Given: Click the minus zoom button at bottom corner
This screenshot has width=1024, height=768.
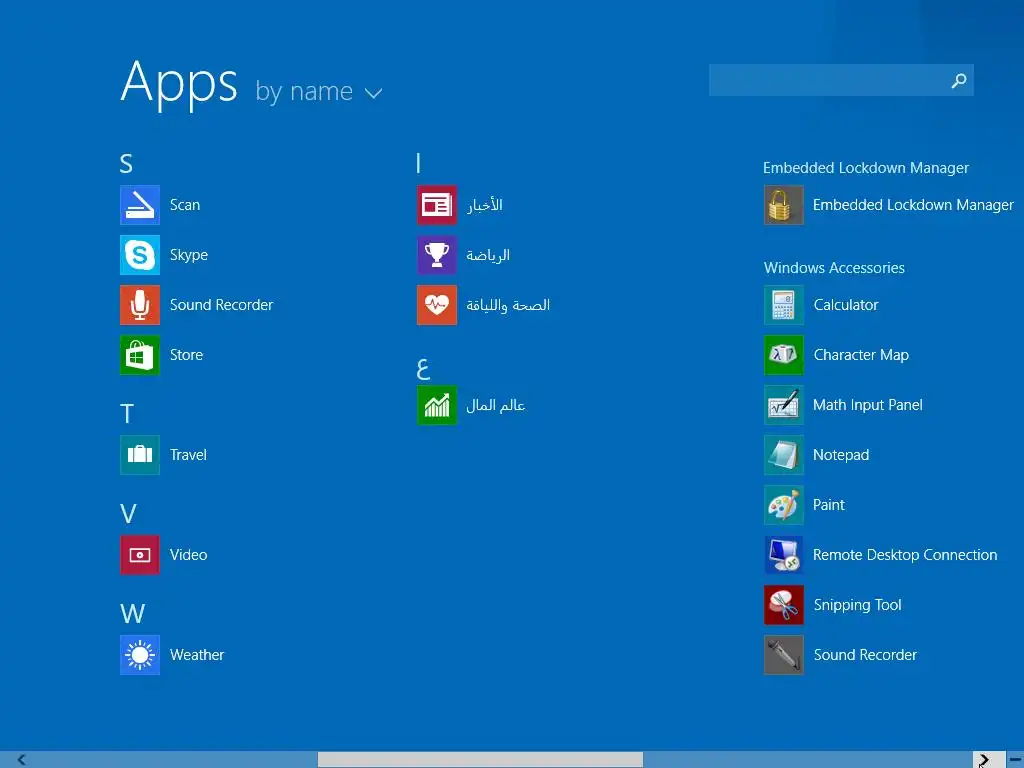Looking at the screenshot, I should 1016,760.
